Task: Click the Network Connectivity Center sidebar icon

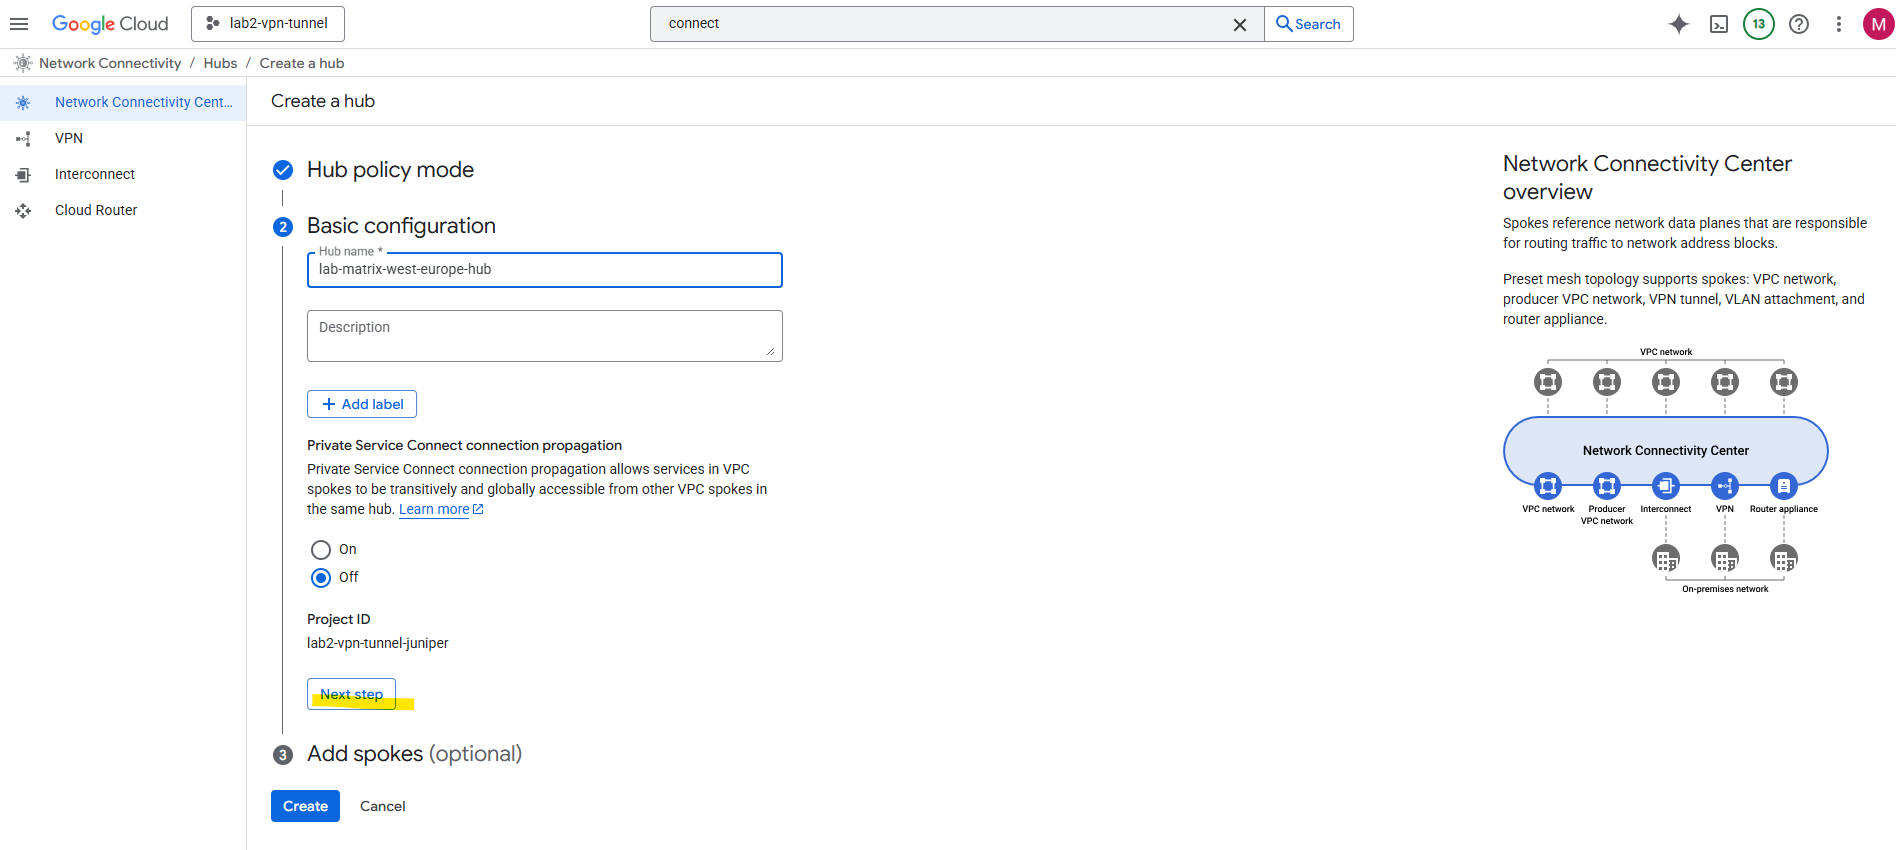Action: pyautogui.click(x=23, y=102)
